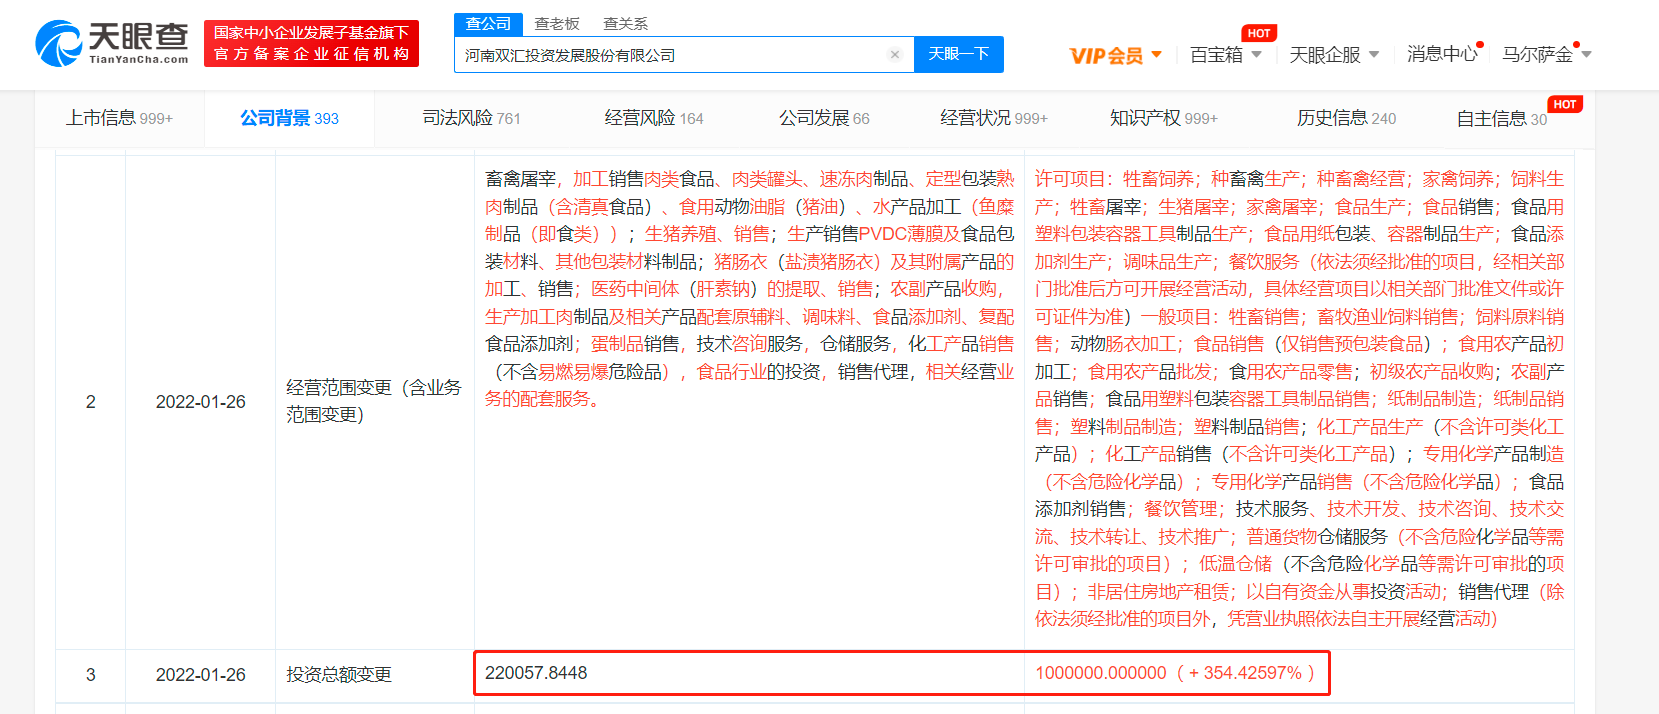Click the 天眼查 logo
Viewport: 1659px width, 714px height.
click(112, 44)
